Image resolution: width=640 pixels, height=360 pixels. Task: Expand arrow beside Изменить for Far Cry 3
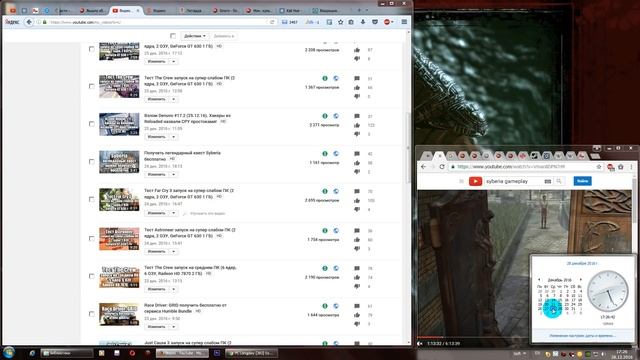(x=173, y=213)
